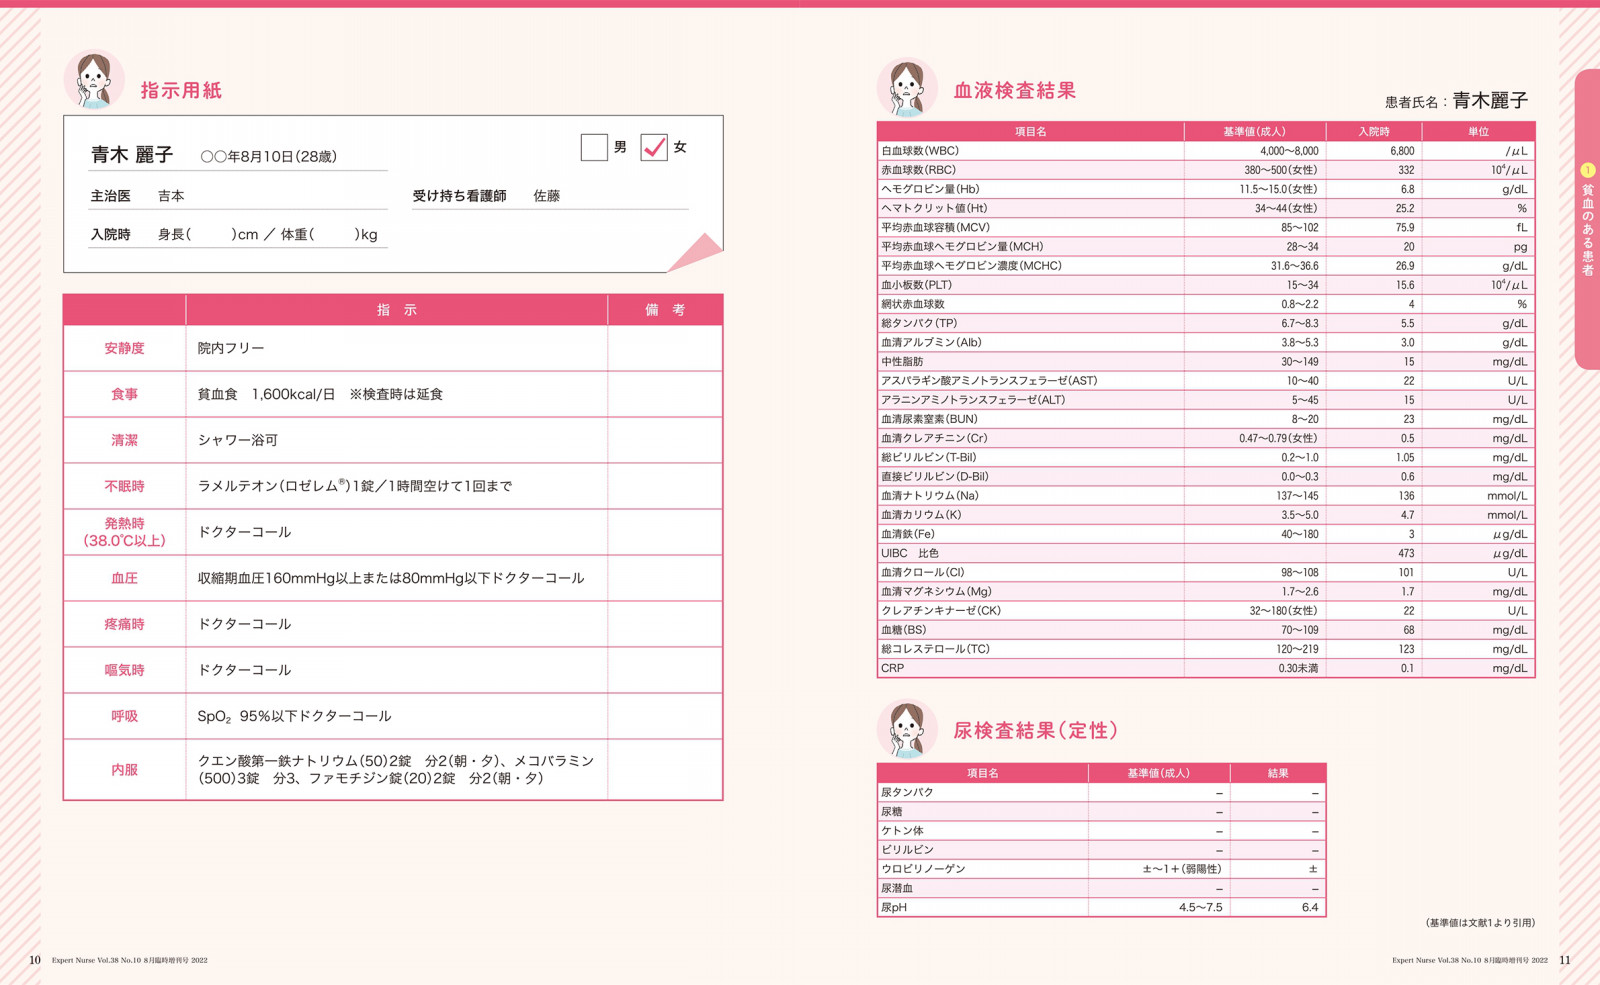Click the 備考 column header

[x=665, y=310]
